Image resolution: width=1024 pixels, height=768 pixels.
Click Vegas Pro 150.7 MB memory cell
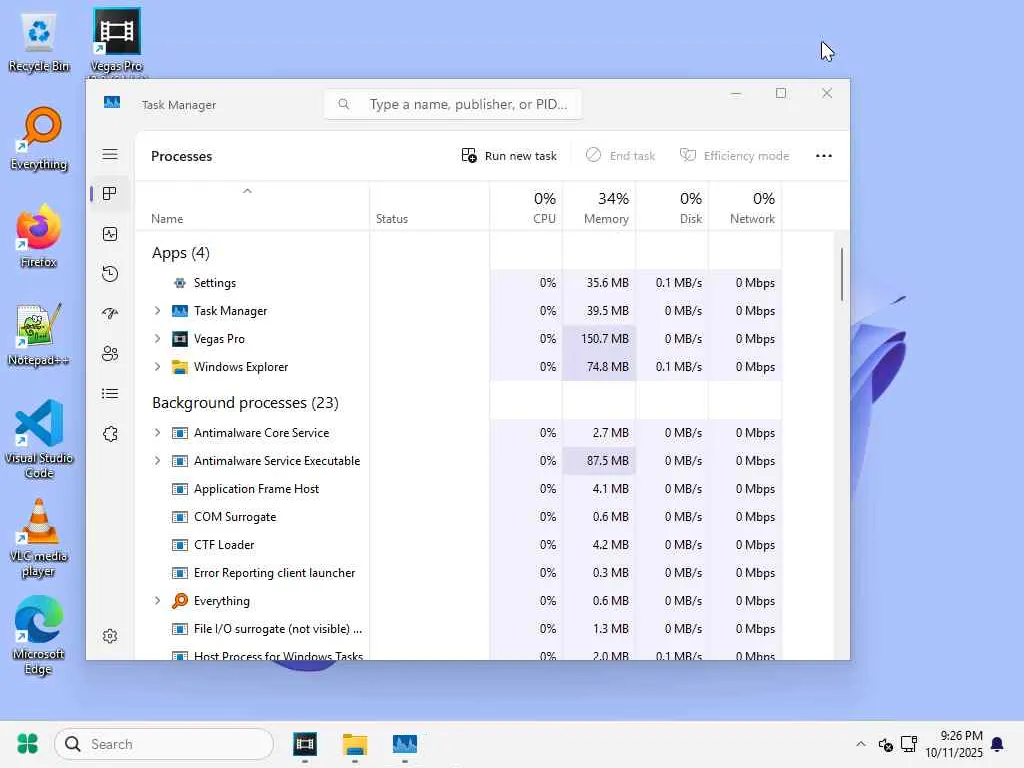599,339
